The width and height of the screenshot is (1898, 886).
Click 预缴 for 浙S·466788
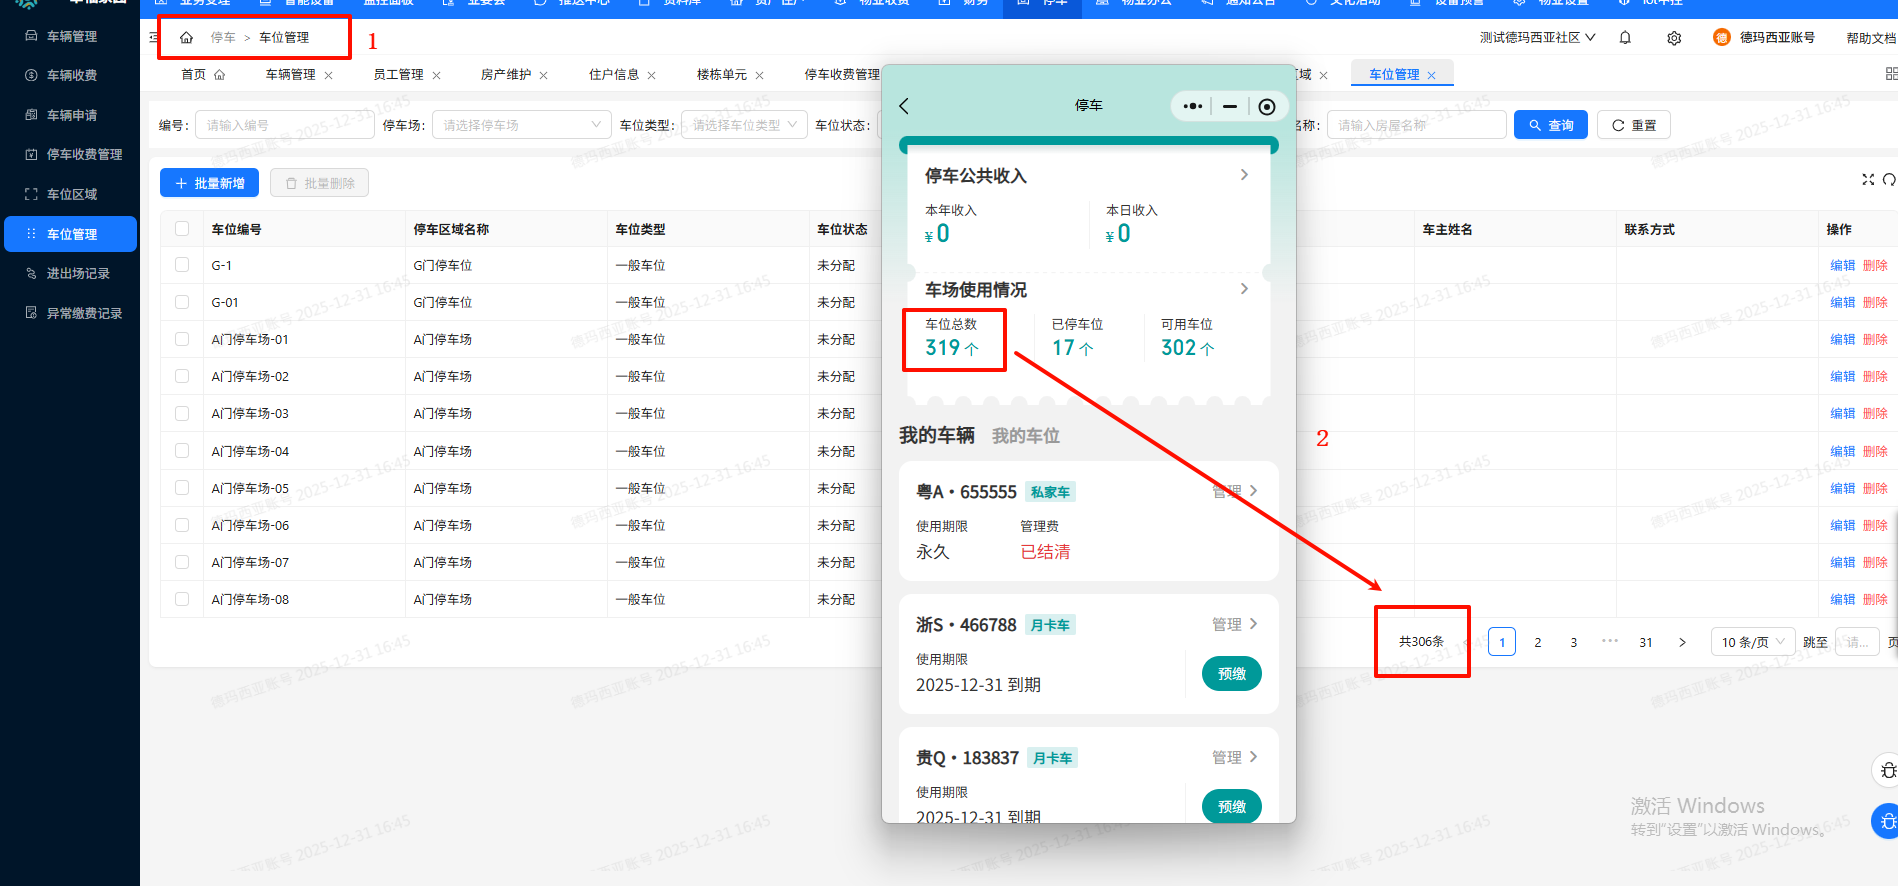tap(1231, 674)
